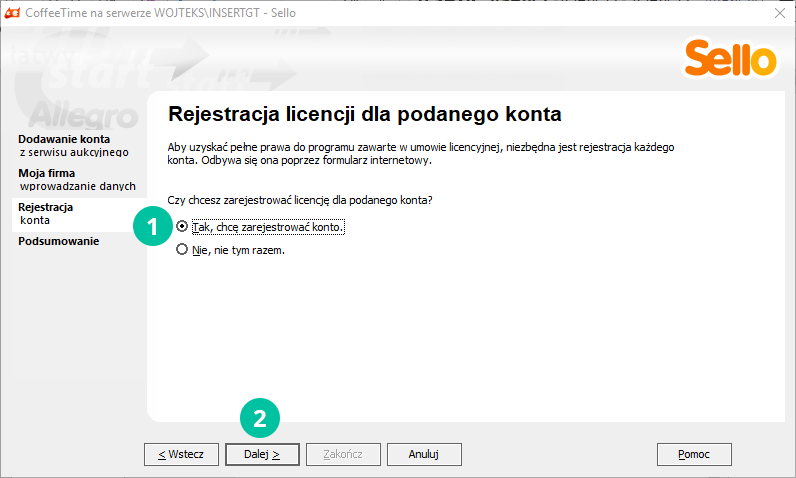Screen dimensions: 796x478
Task: Continue with the Dalej button
Action: tap(262, 454)
